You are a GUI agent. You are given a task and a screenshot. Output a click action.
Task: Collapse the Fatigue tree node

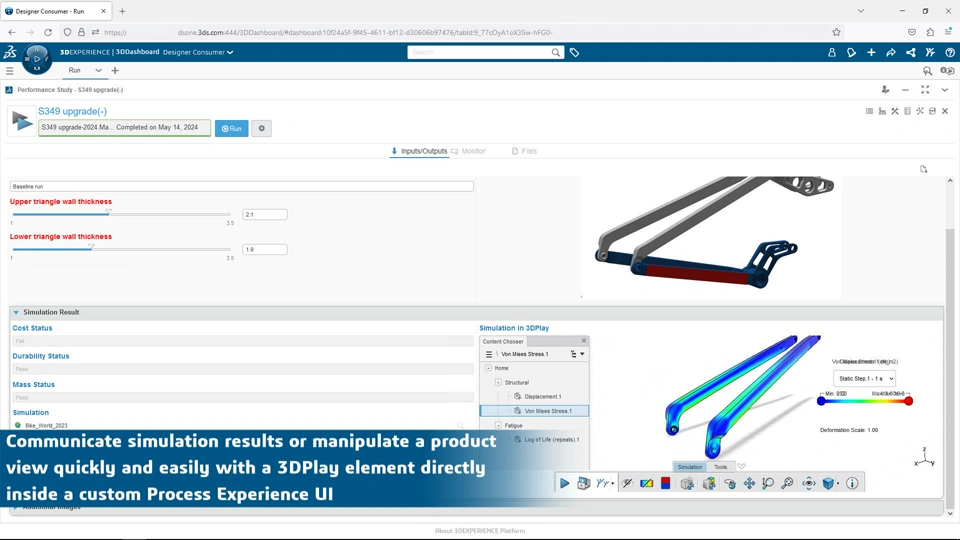tap(498, 425)
